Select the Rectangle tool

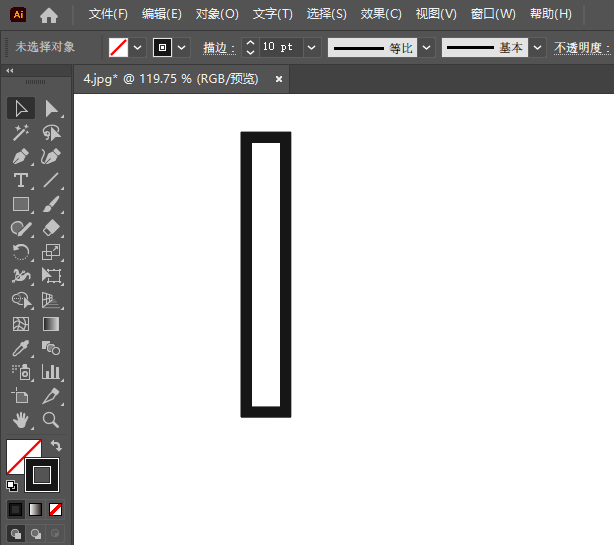pyautogui.click(x=21, y=204)
